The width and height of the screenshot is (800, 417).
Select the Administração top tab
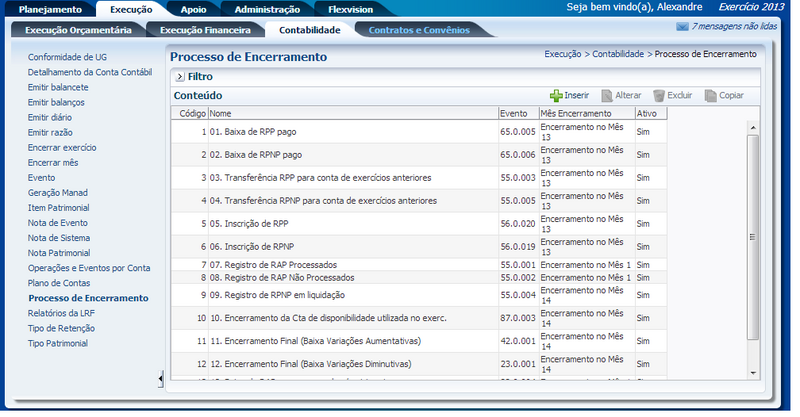[x=267, y=9]
